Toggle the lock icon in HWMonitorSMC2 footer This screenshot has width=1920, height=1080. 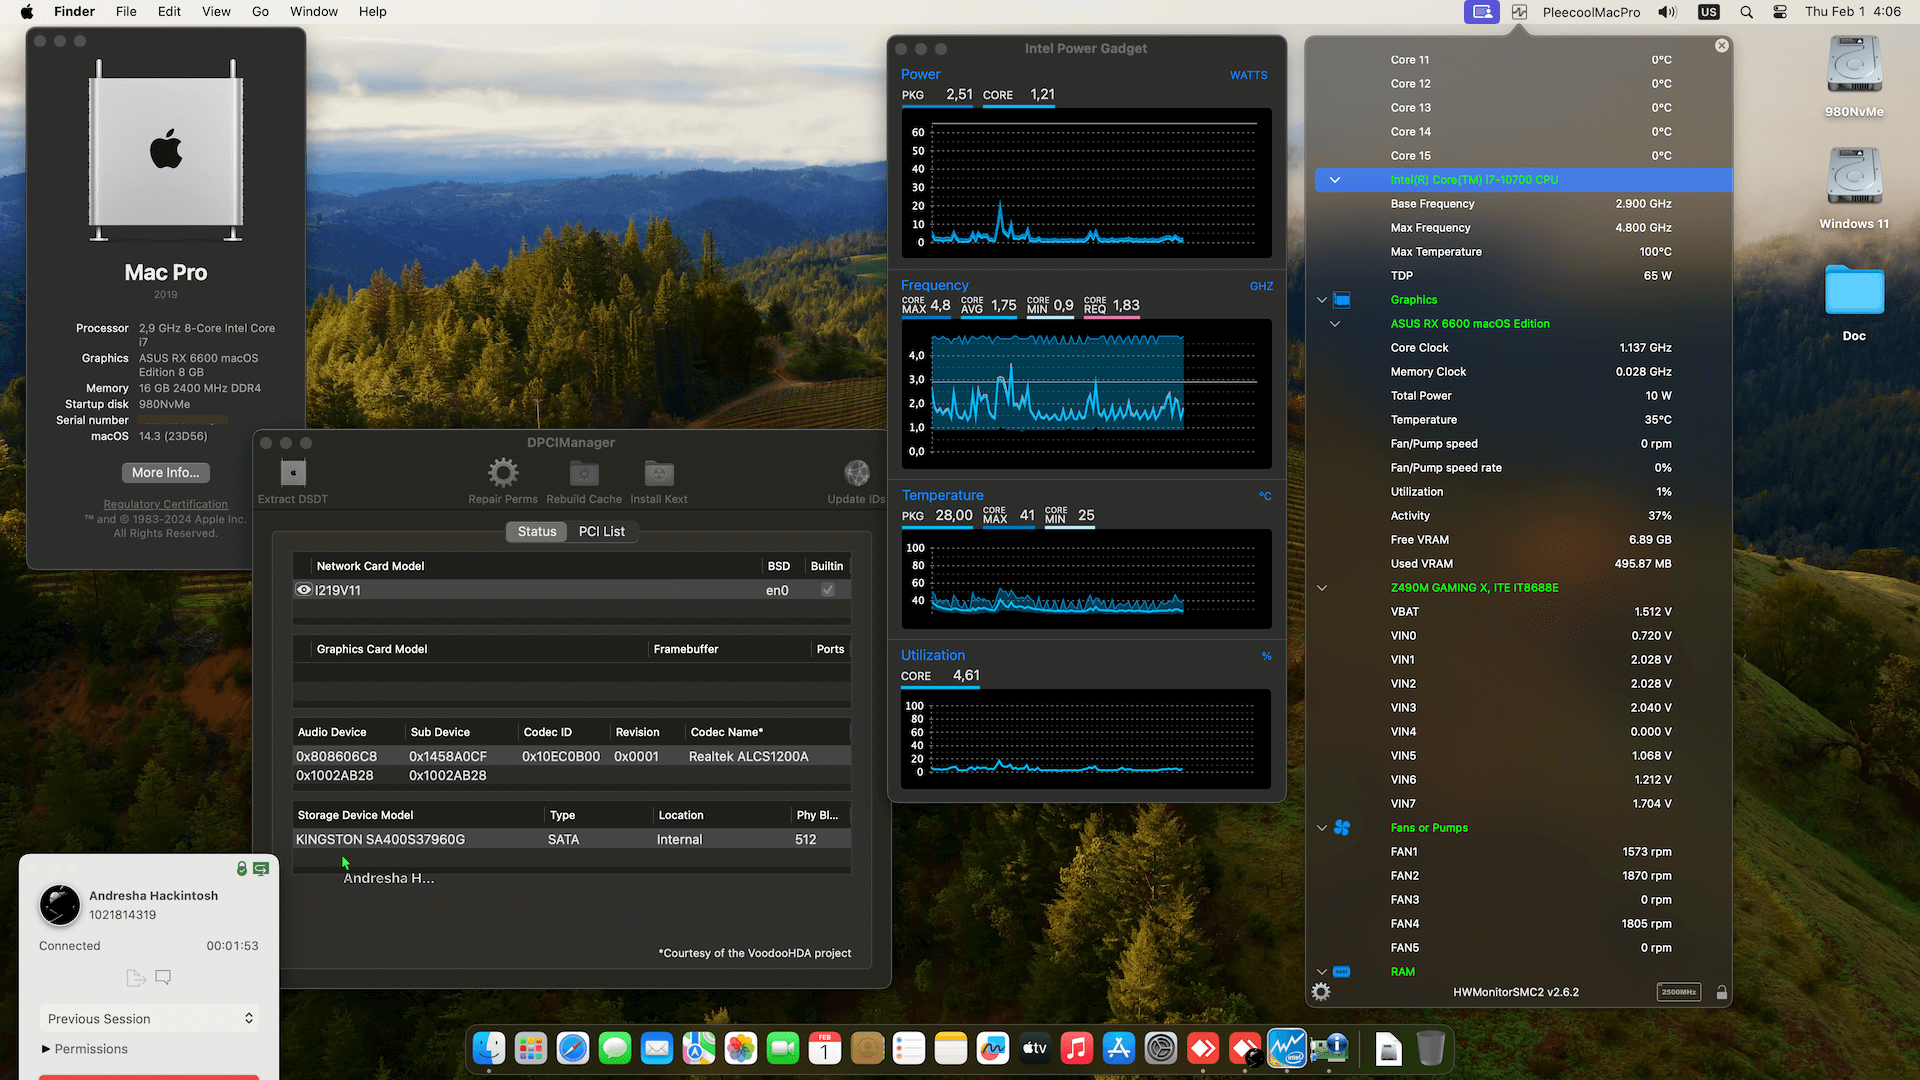1722,992
